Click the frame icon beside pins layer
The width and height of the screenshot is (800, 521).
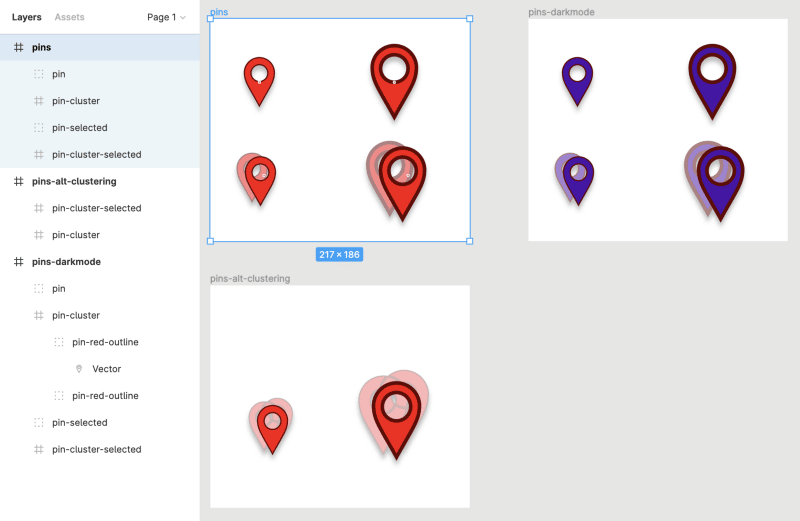coord(18,47)
